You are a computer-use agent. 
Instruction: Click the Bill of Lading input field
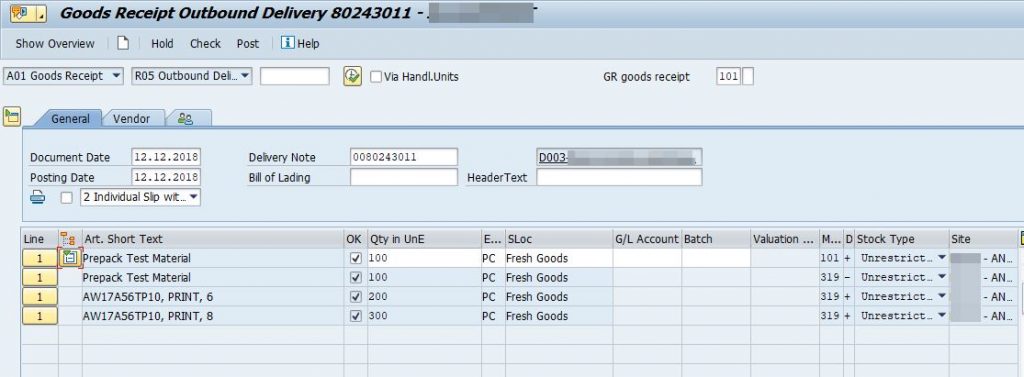(404, 177)
